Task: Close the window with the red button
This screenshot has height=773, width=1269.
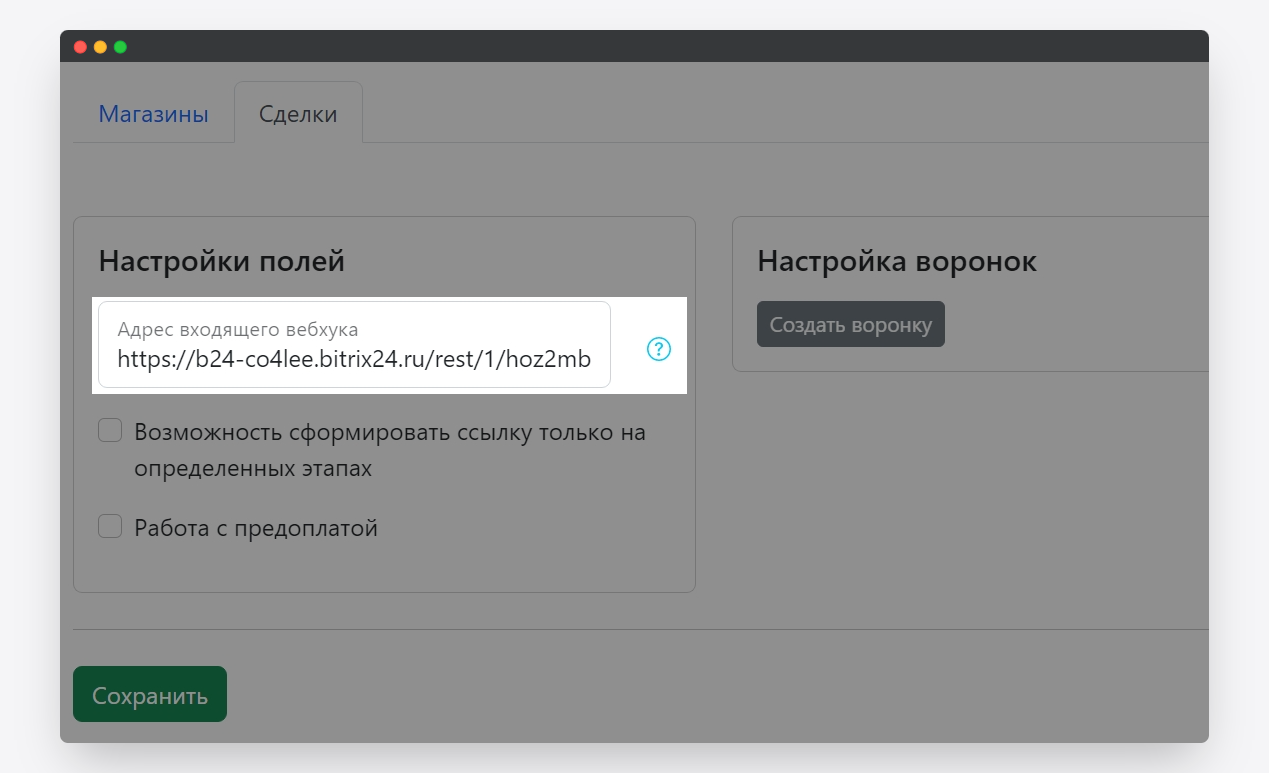Action: (80, 47)
